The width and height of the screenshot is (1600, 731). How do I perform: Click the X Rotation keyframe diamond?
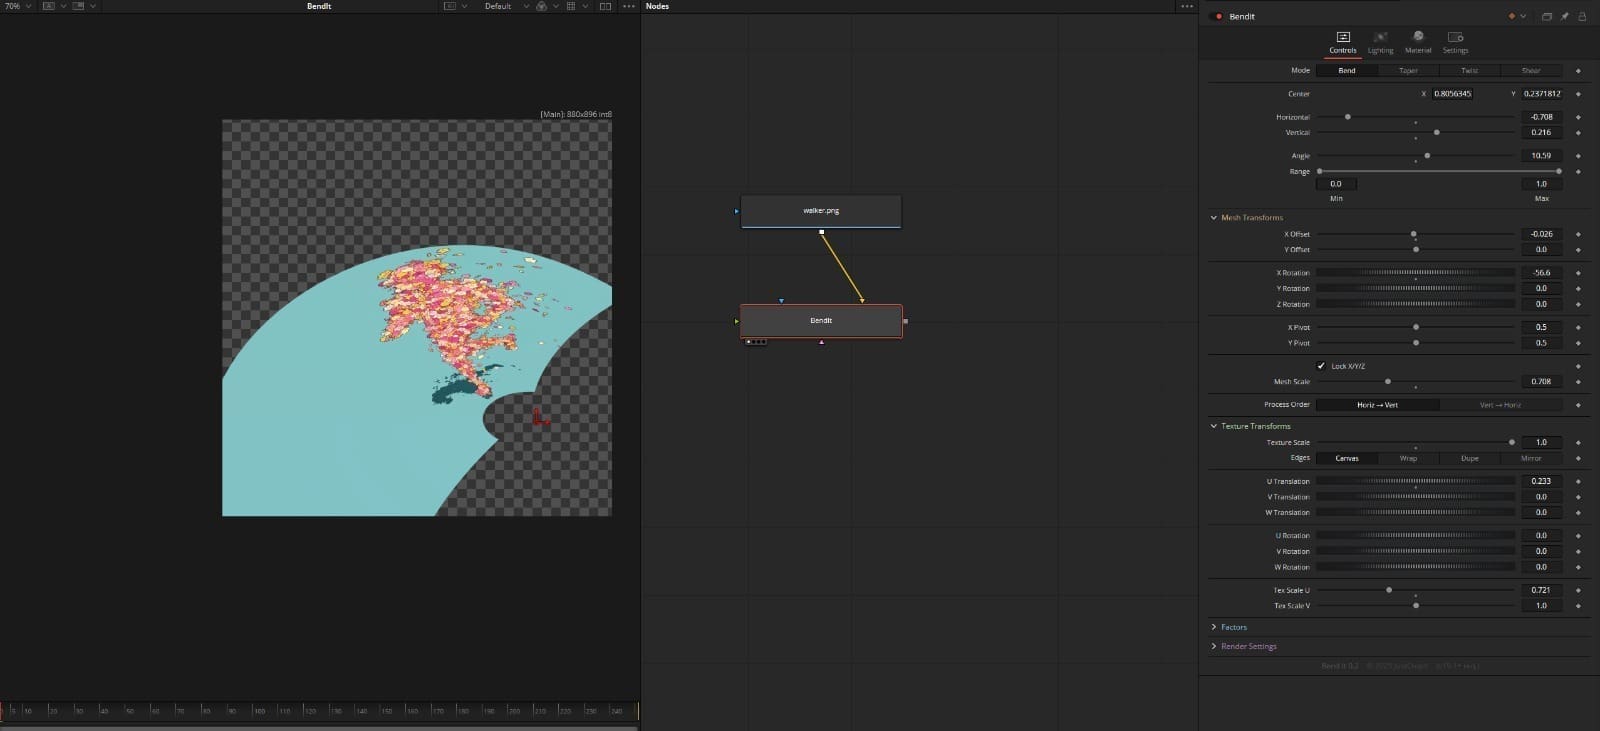1578,273
